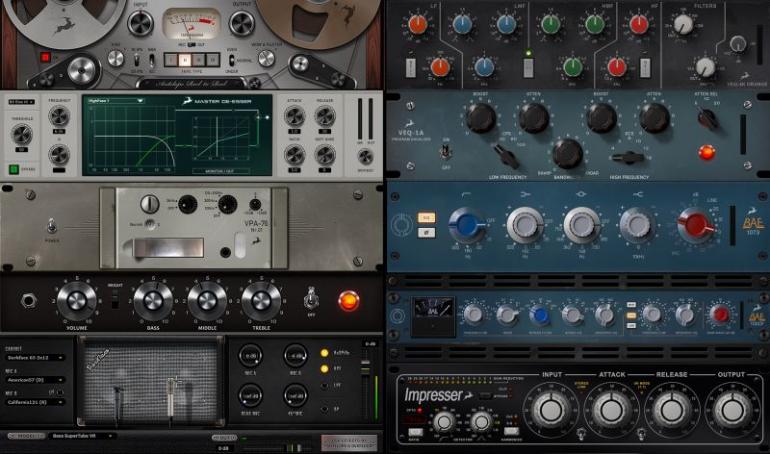Click the lit EQ button on BAE 1073
Viewport: 770px width, 454px height.
pyautogui.click(x=426, y=217)
